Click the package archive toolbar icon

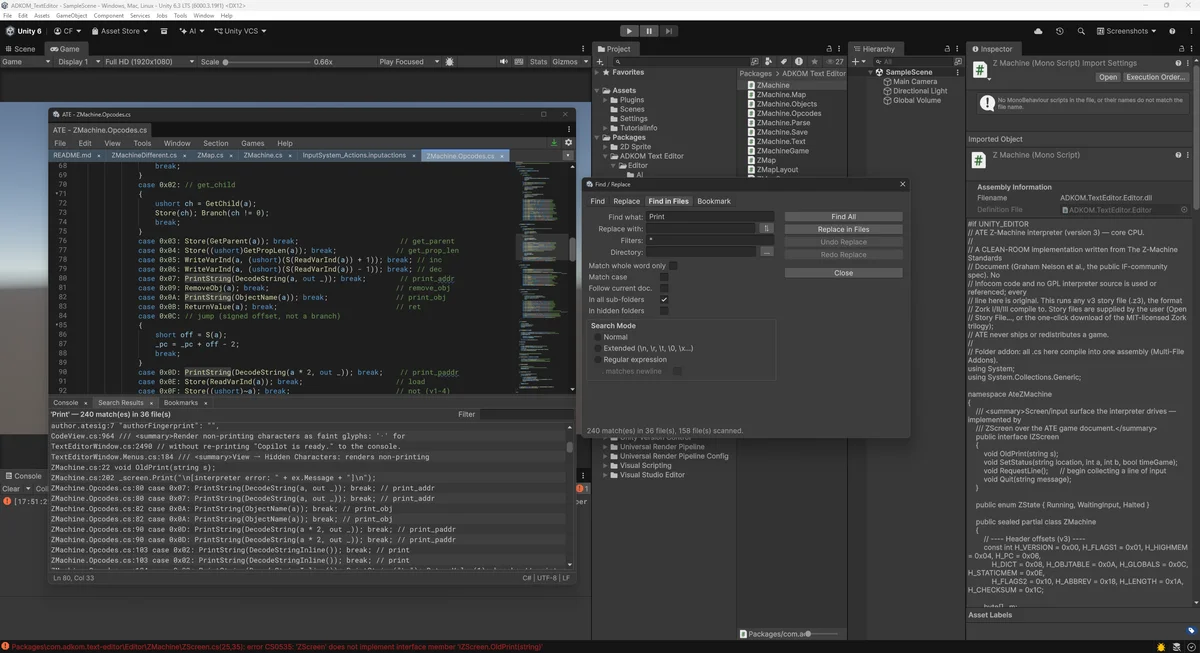[163, 31]
